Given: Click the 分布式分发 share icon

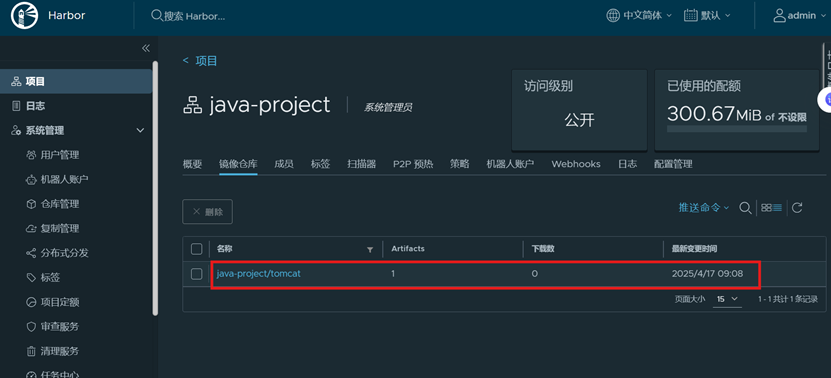Looking at the screenshot, I should click(31, 253).
